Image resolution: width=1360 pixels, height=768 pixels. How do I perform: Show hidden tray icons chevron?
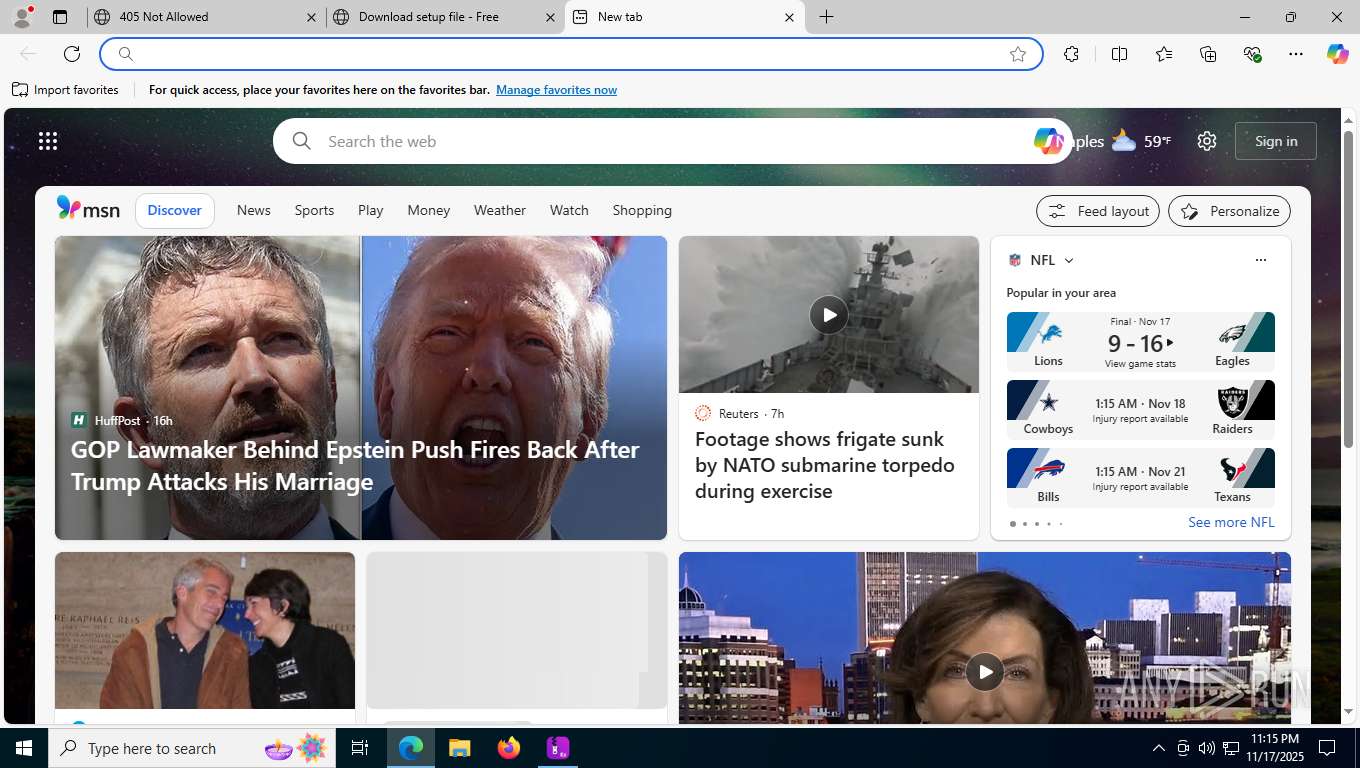1159,748
